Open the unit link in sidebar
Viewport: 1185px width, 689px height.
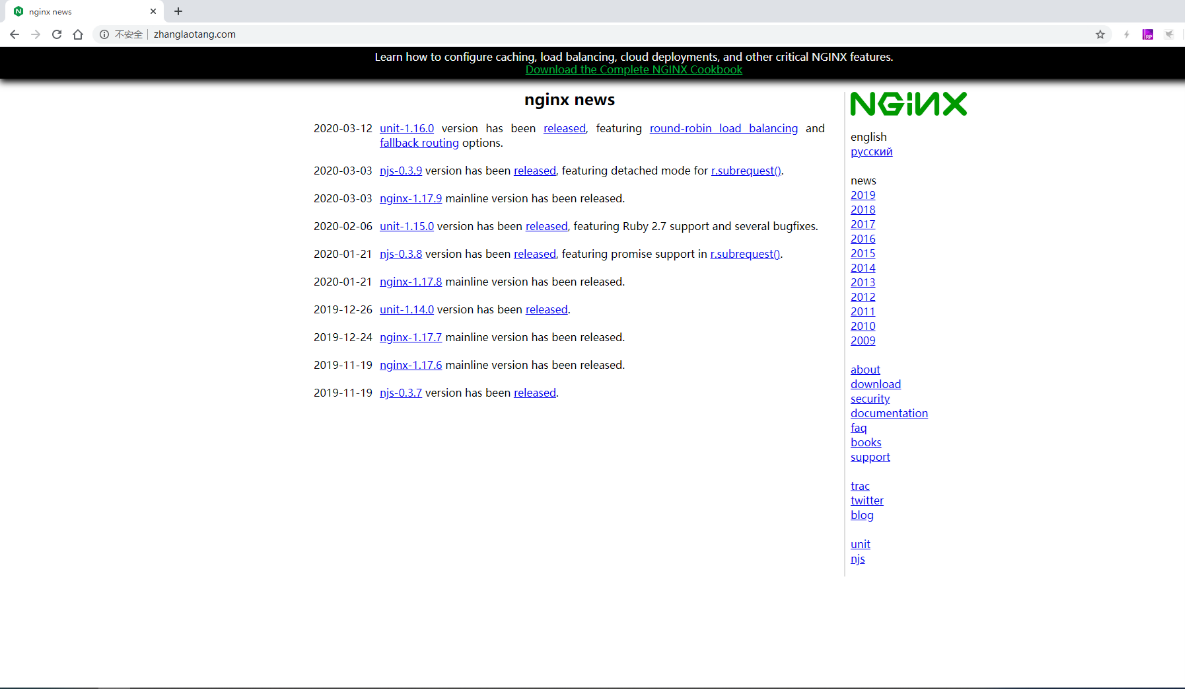tap(860, 544)
